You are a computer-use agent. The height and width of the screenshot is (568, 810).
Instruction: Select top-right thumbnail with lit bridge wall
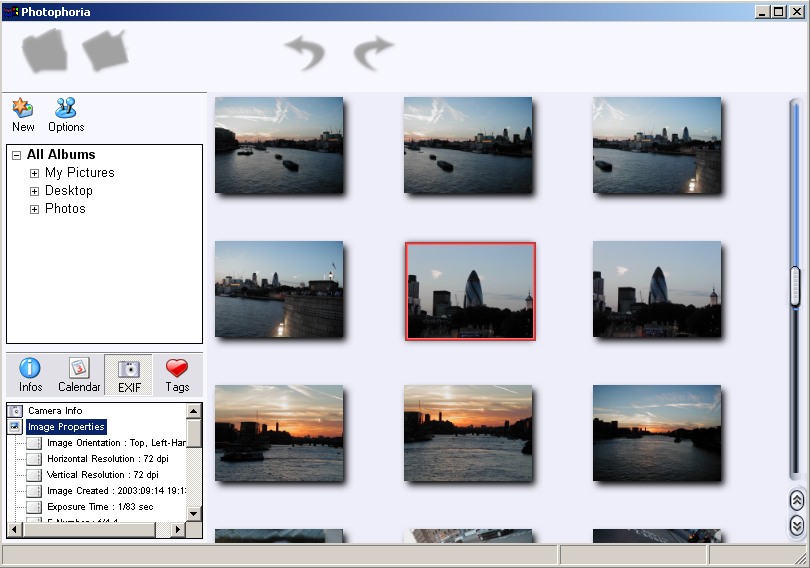657,145
